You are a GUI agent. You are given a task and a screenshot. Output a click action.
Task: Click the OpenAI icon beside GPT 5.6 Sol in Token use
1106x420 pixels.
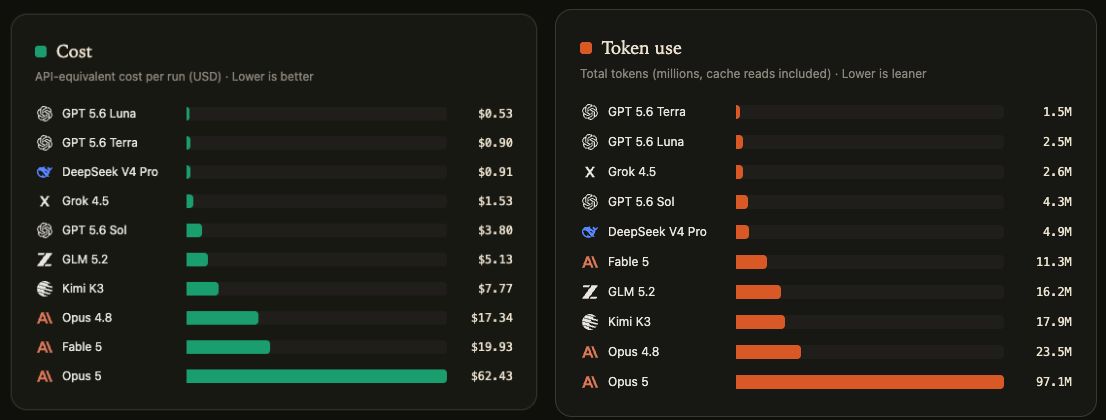point(590,202)
